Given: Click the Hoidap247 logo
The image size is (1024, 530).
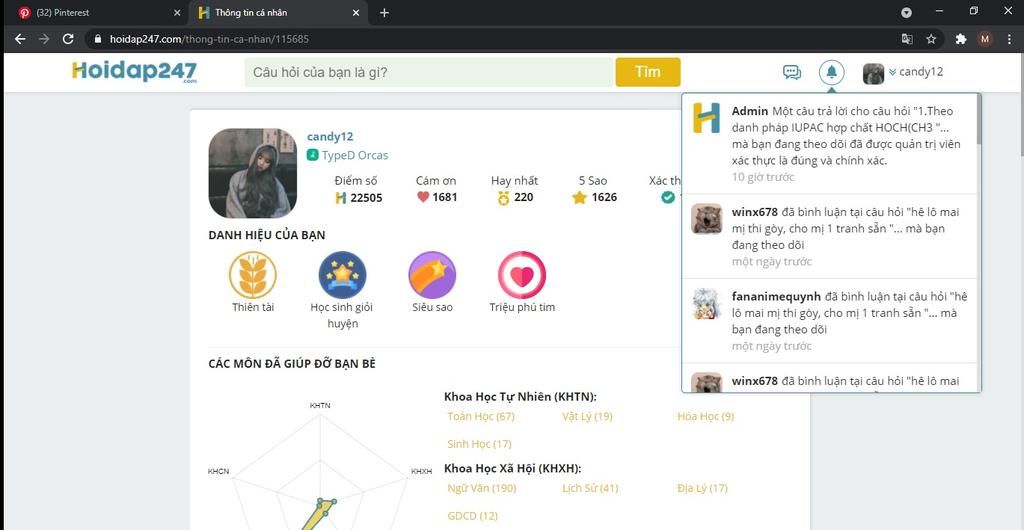Looking at the screenshot, I should click(134, 72).
